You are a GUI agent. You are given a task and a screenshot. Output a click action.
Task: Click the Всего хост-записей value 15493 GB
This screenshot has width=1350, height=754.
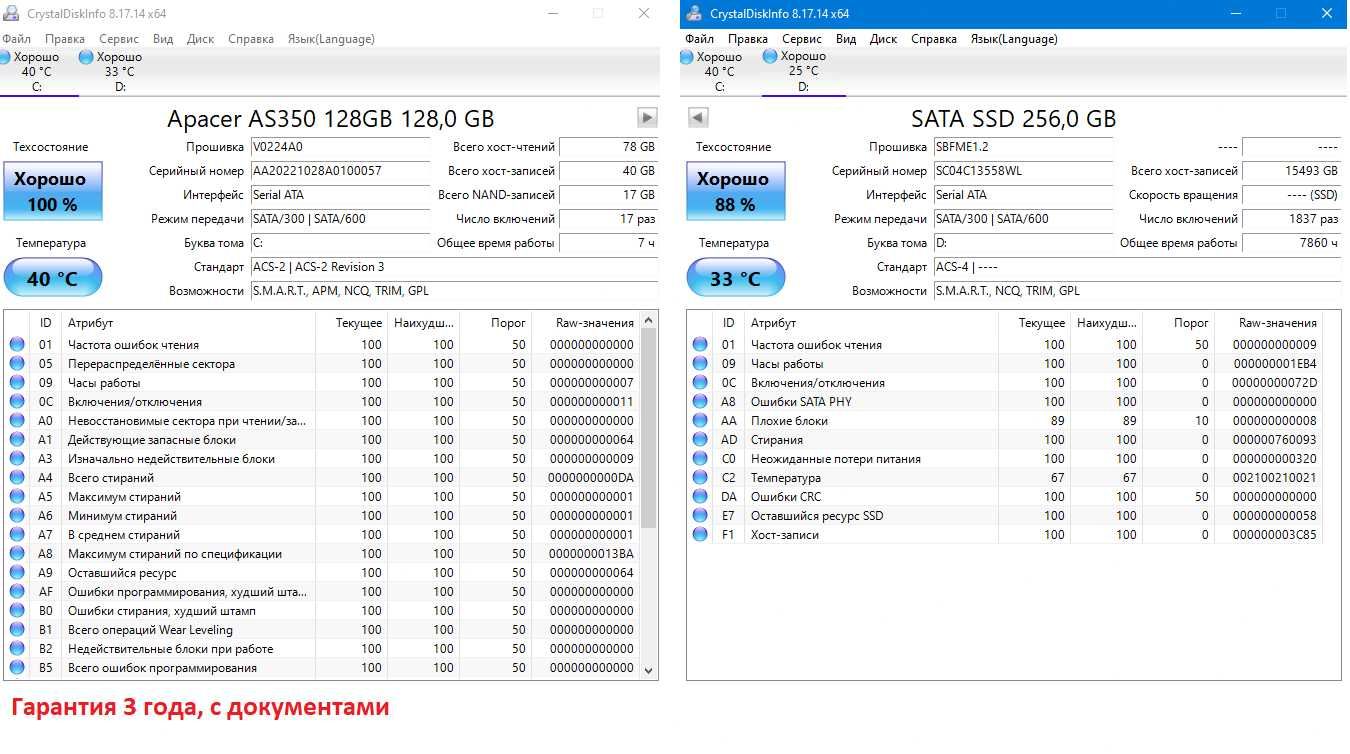click(x=1291, y=171)
